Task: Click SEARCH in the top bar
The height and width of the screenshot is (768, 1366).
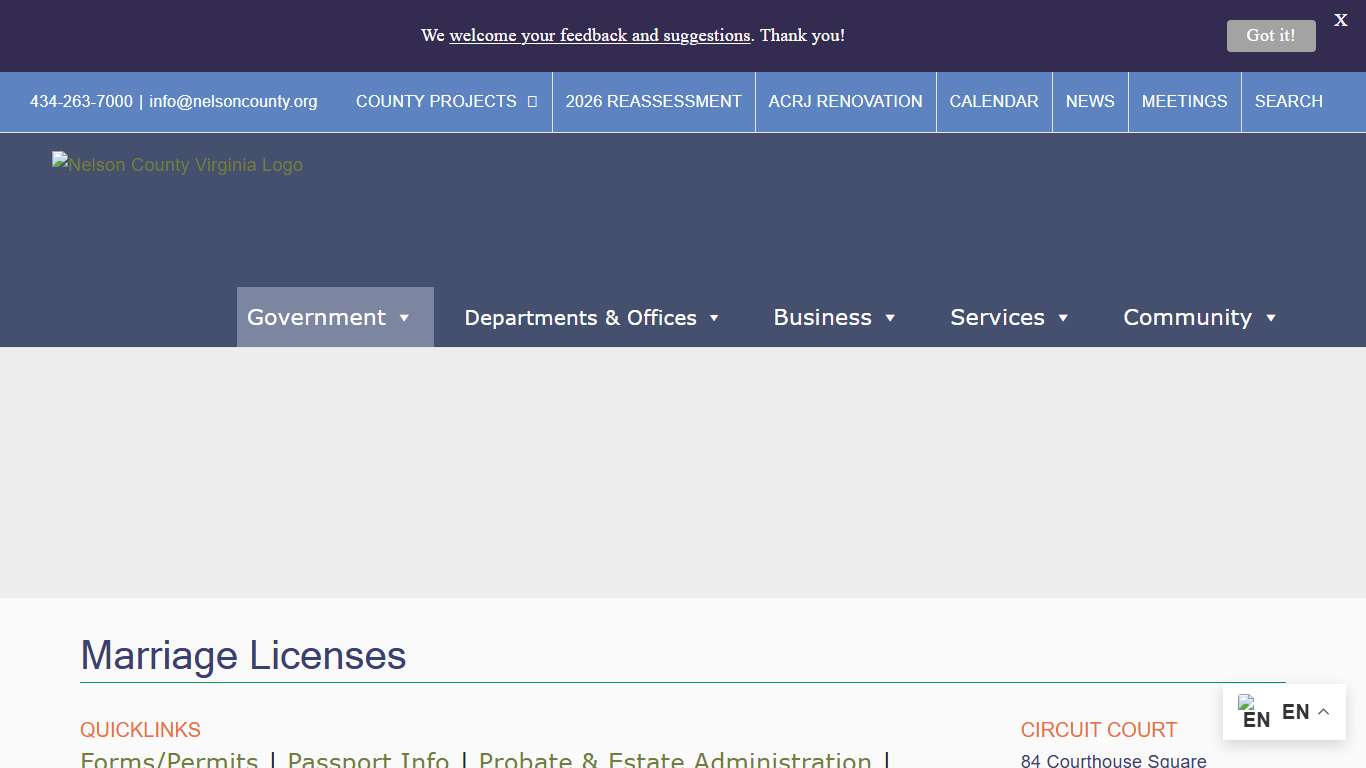Action: tap(1288, 101)
